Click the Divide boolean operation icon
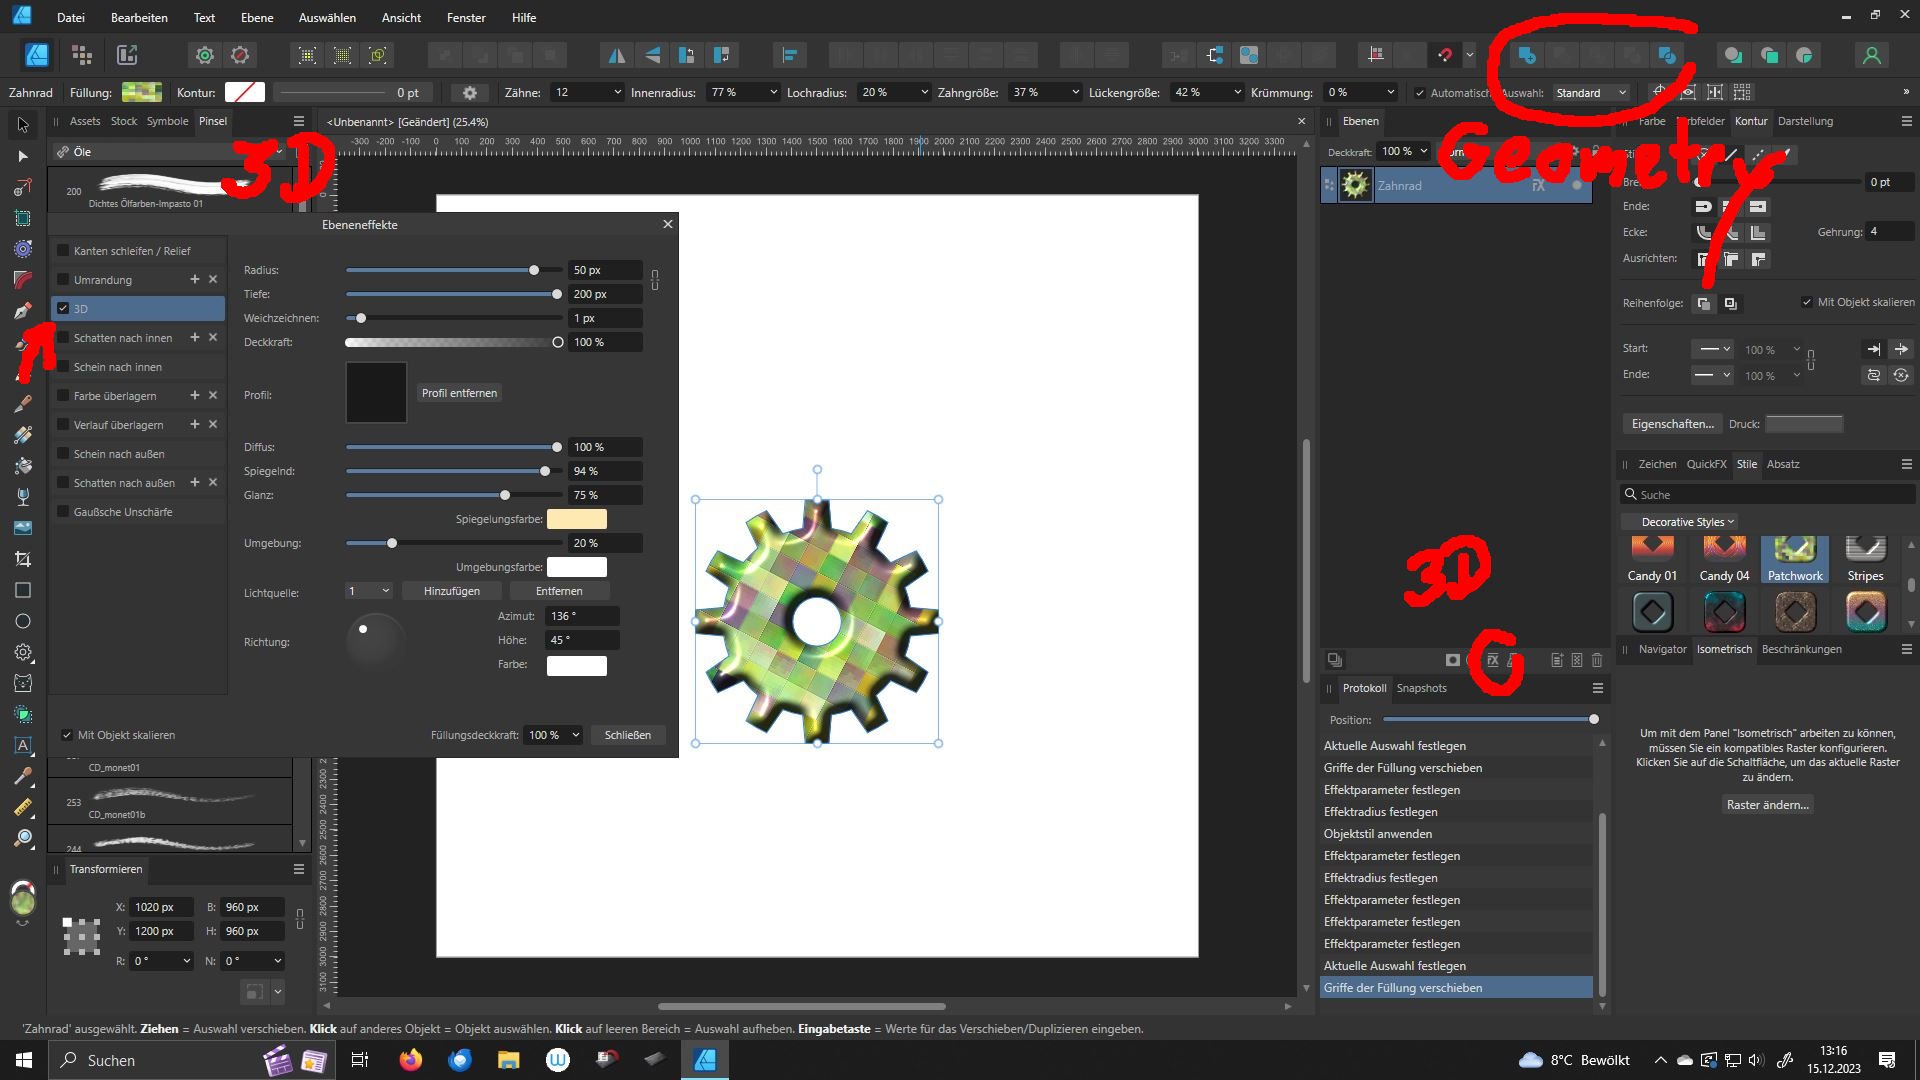The height and width of the screenshot is (1080, 1920). (1667, 55)
